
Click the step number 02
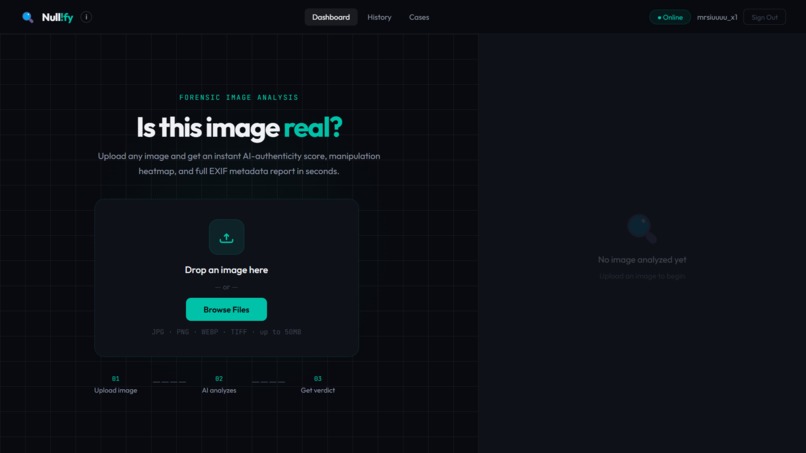(219, 378)
